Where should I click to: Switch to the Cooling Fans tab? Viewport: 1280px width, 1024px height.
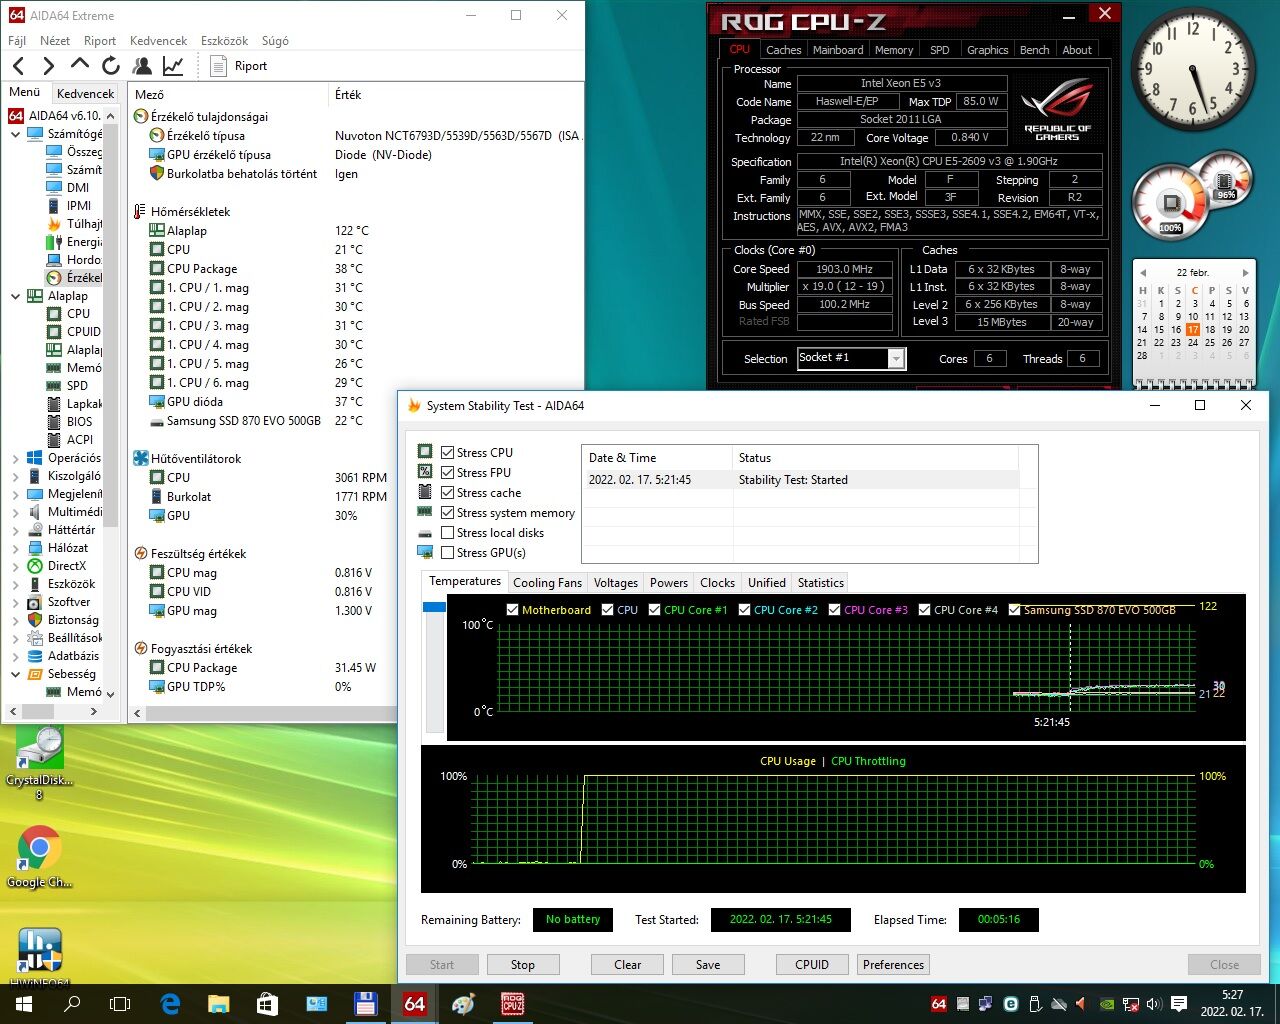[x=547, y=583]
